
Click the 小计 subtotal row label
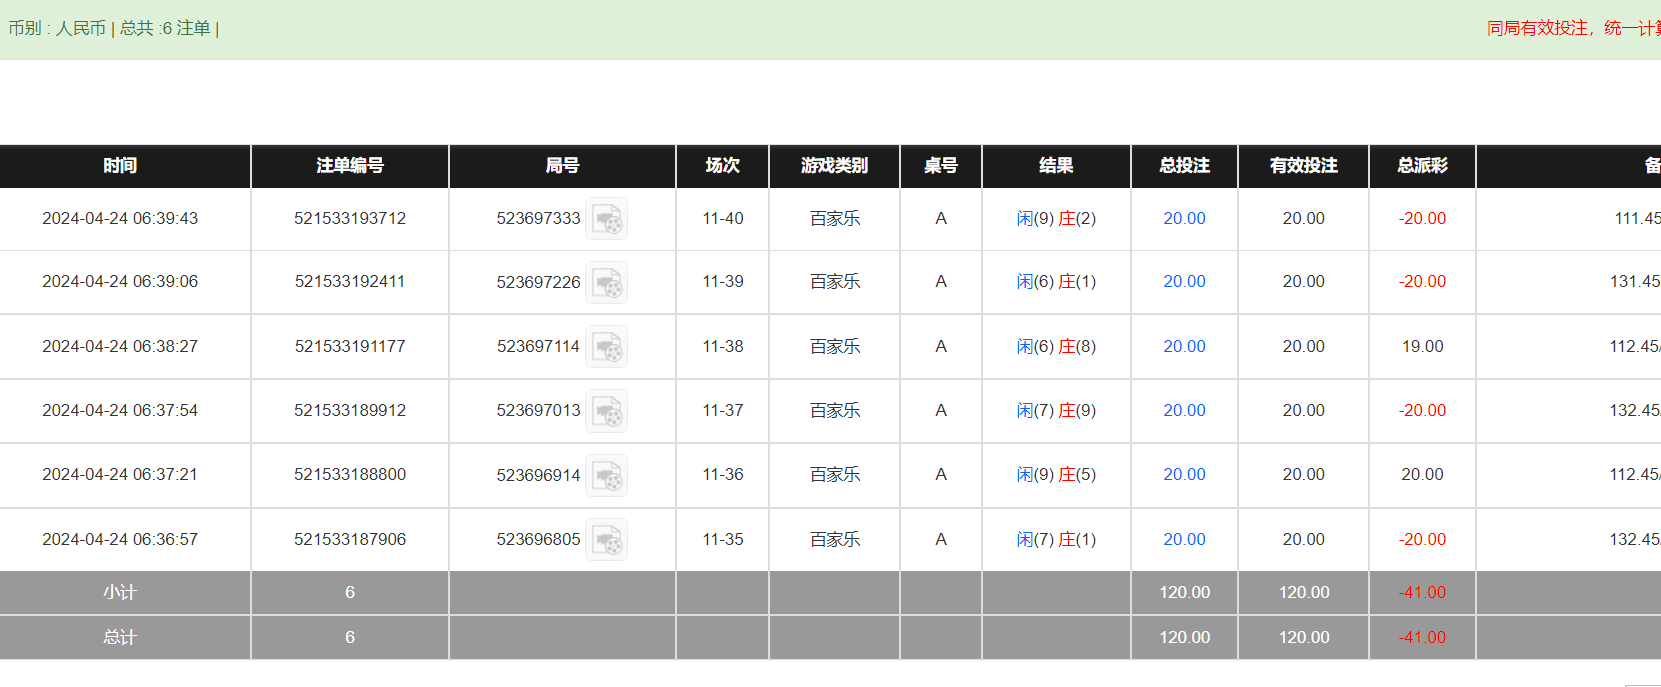click(120, 593)
